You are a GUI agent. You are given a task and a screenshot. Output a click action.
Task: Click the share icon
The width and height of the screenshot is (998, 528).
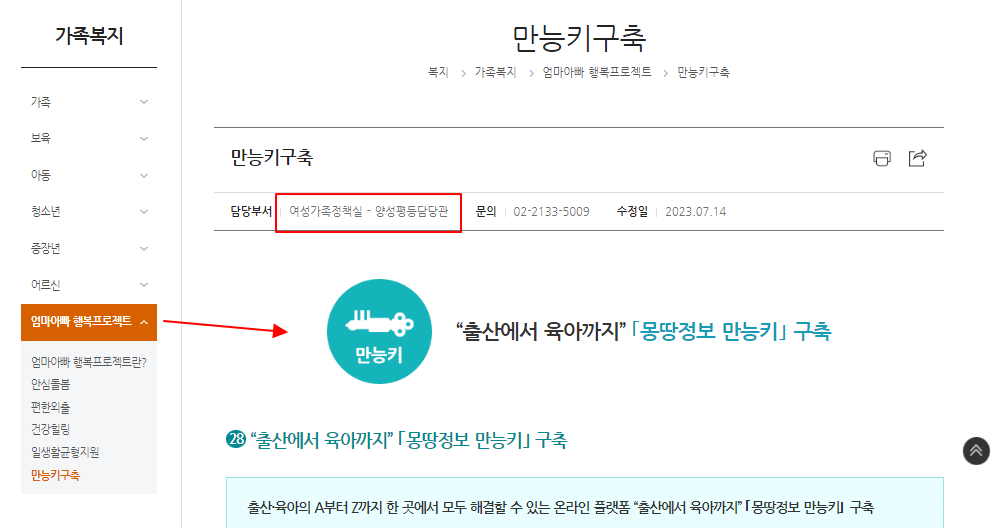tap(917, 158)
